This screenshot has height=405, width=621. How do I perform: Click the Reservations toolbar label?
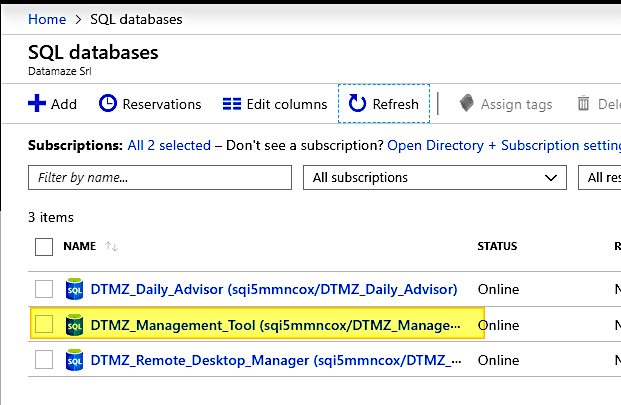(x=162, y=104)
